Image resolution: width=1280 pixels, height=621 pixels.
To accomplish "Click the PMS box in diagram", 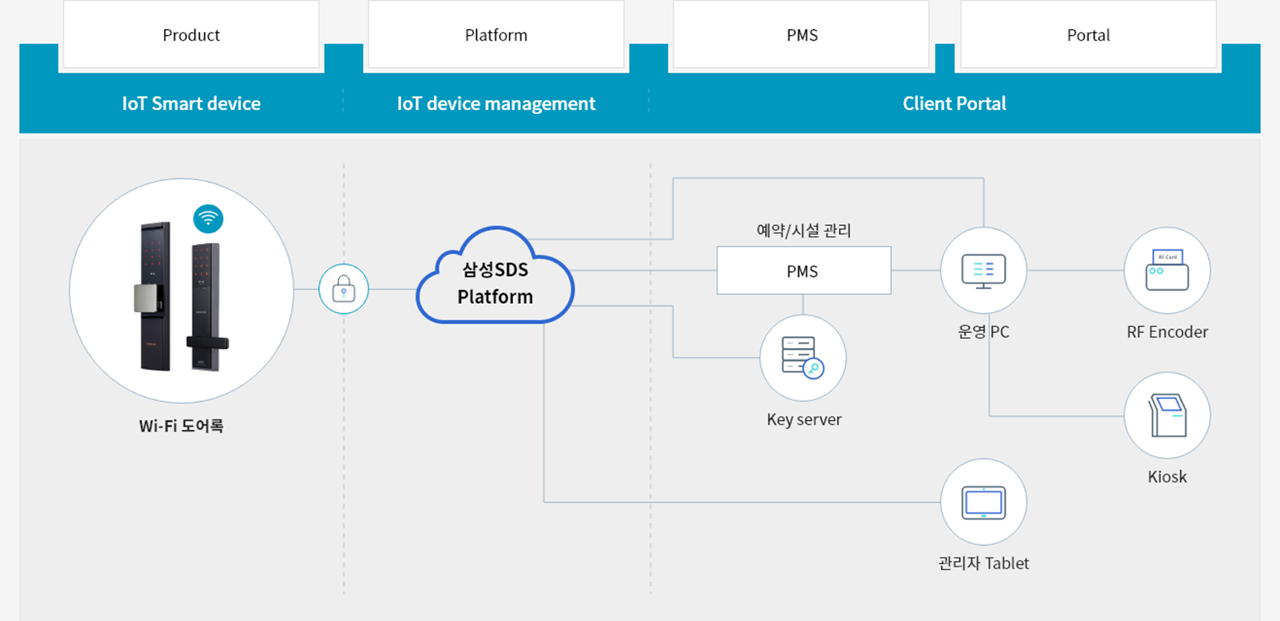I will point(804,271).
